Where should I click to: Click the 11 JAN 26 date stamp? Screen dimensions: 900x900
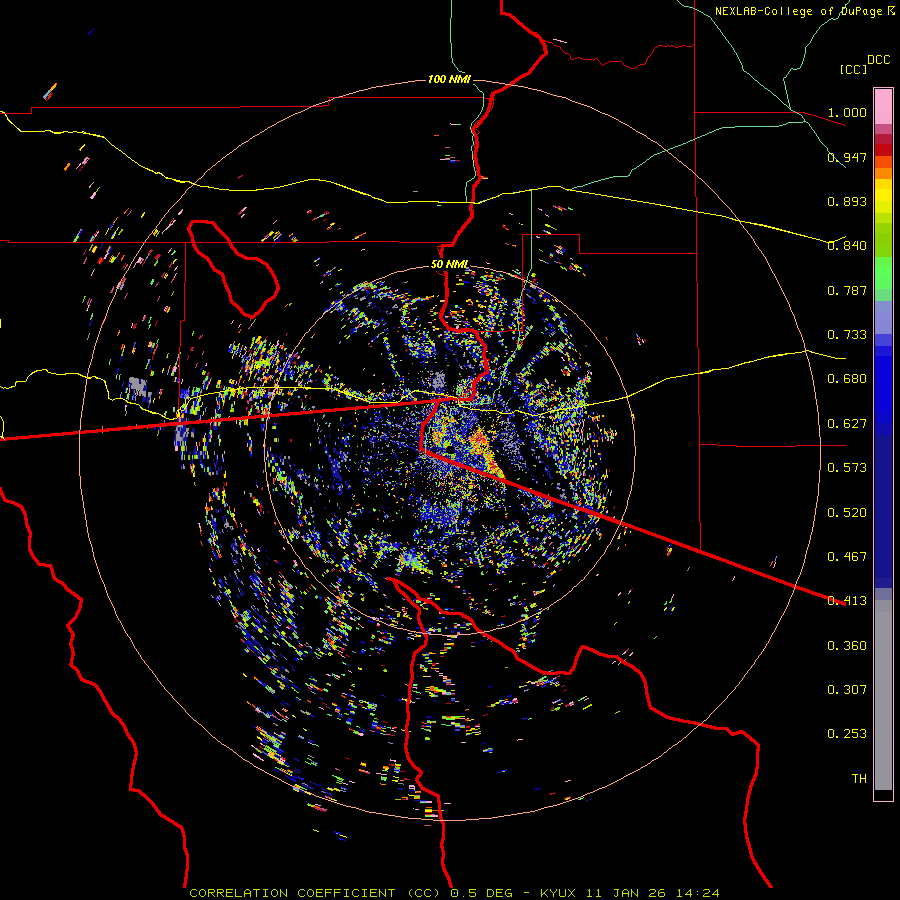tap(624, 893)
